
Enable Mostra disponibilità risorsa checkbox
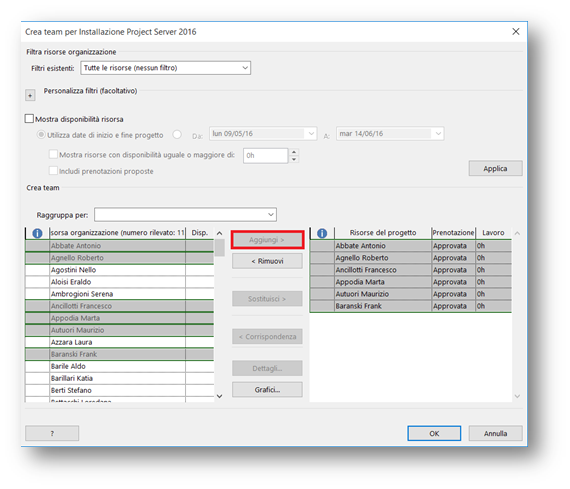[x=29, y=119]
